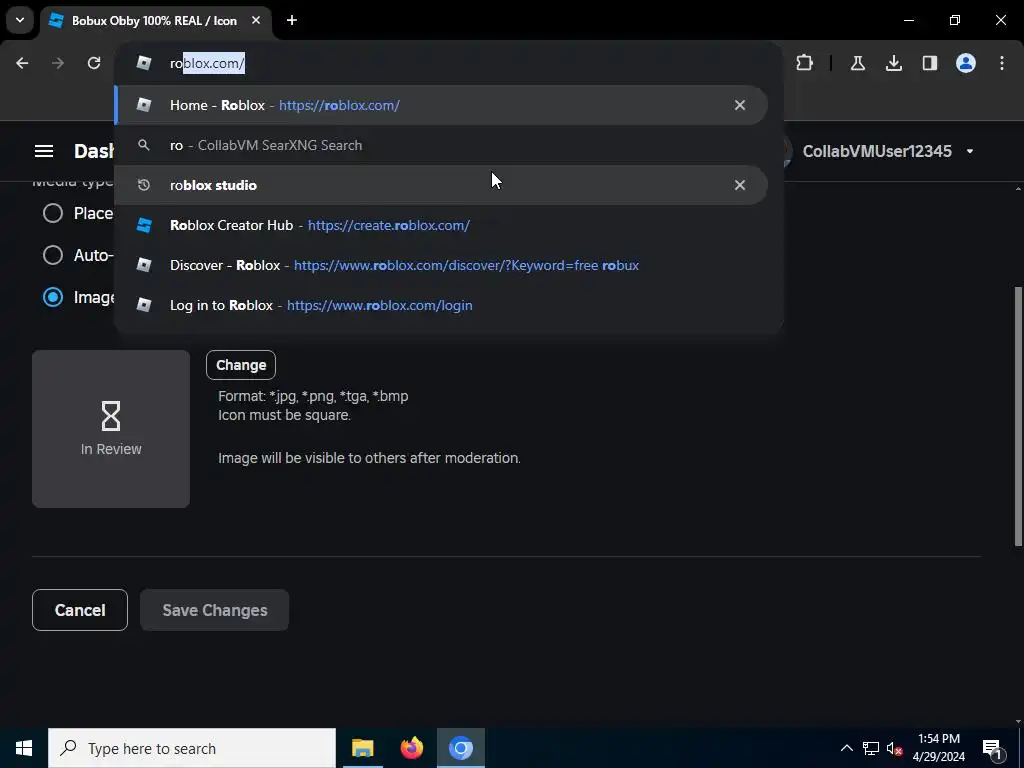Viewport: 1024px width, 768px height.
Task: Remove the roblox studio history suggestion
Action: (739, 185)
